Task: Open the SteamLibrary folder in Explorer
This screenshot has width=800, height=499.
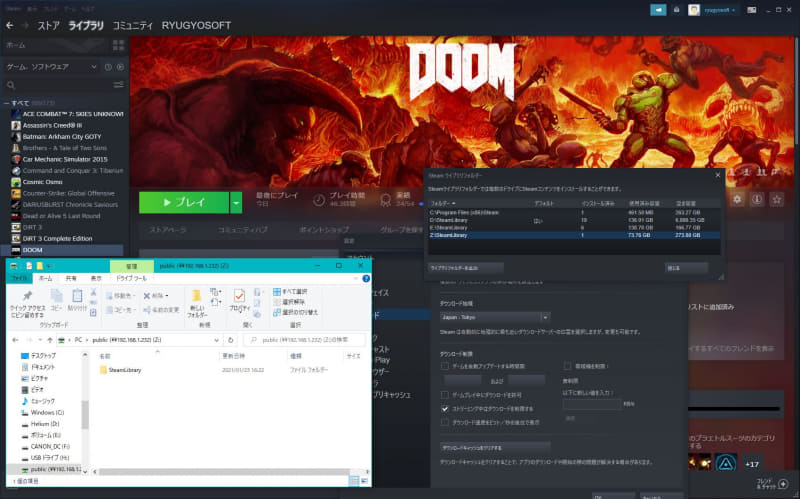Action: click(120, 370)
